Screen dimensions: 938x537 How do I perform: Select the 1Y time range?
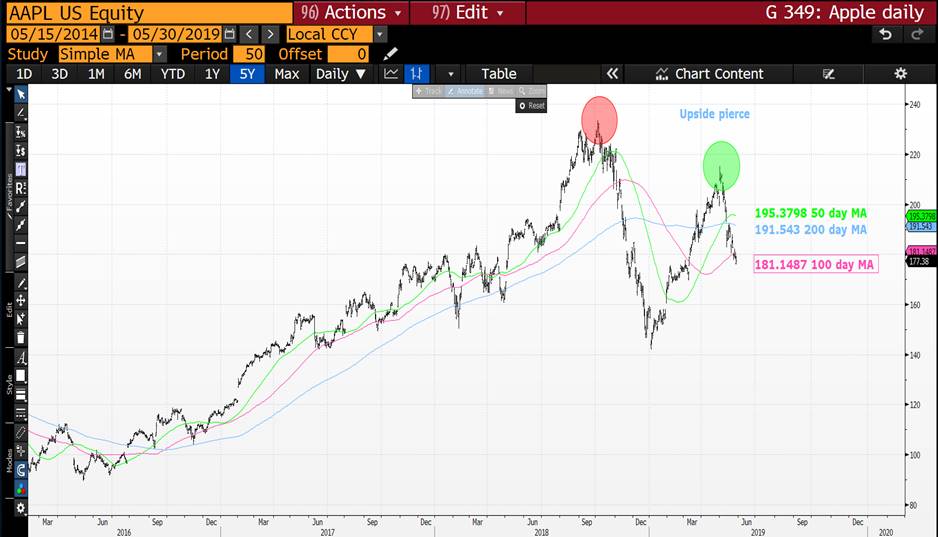coord(212,74)
